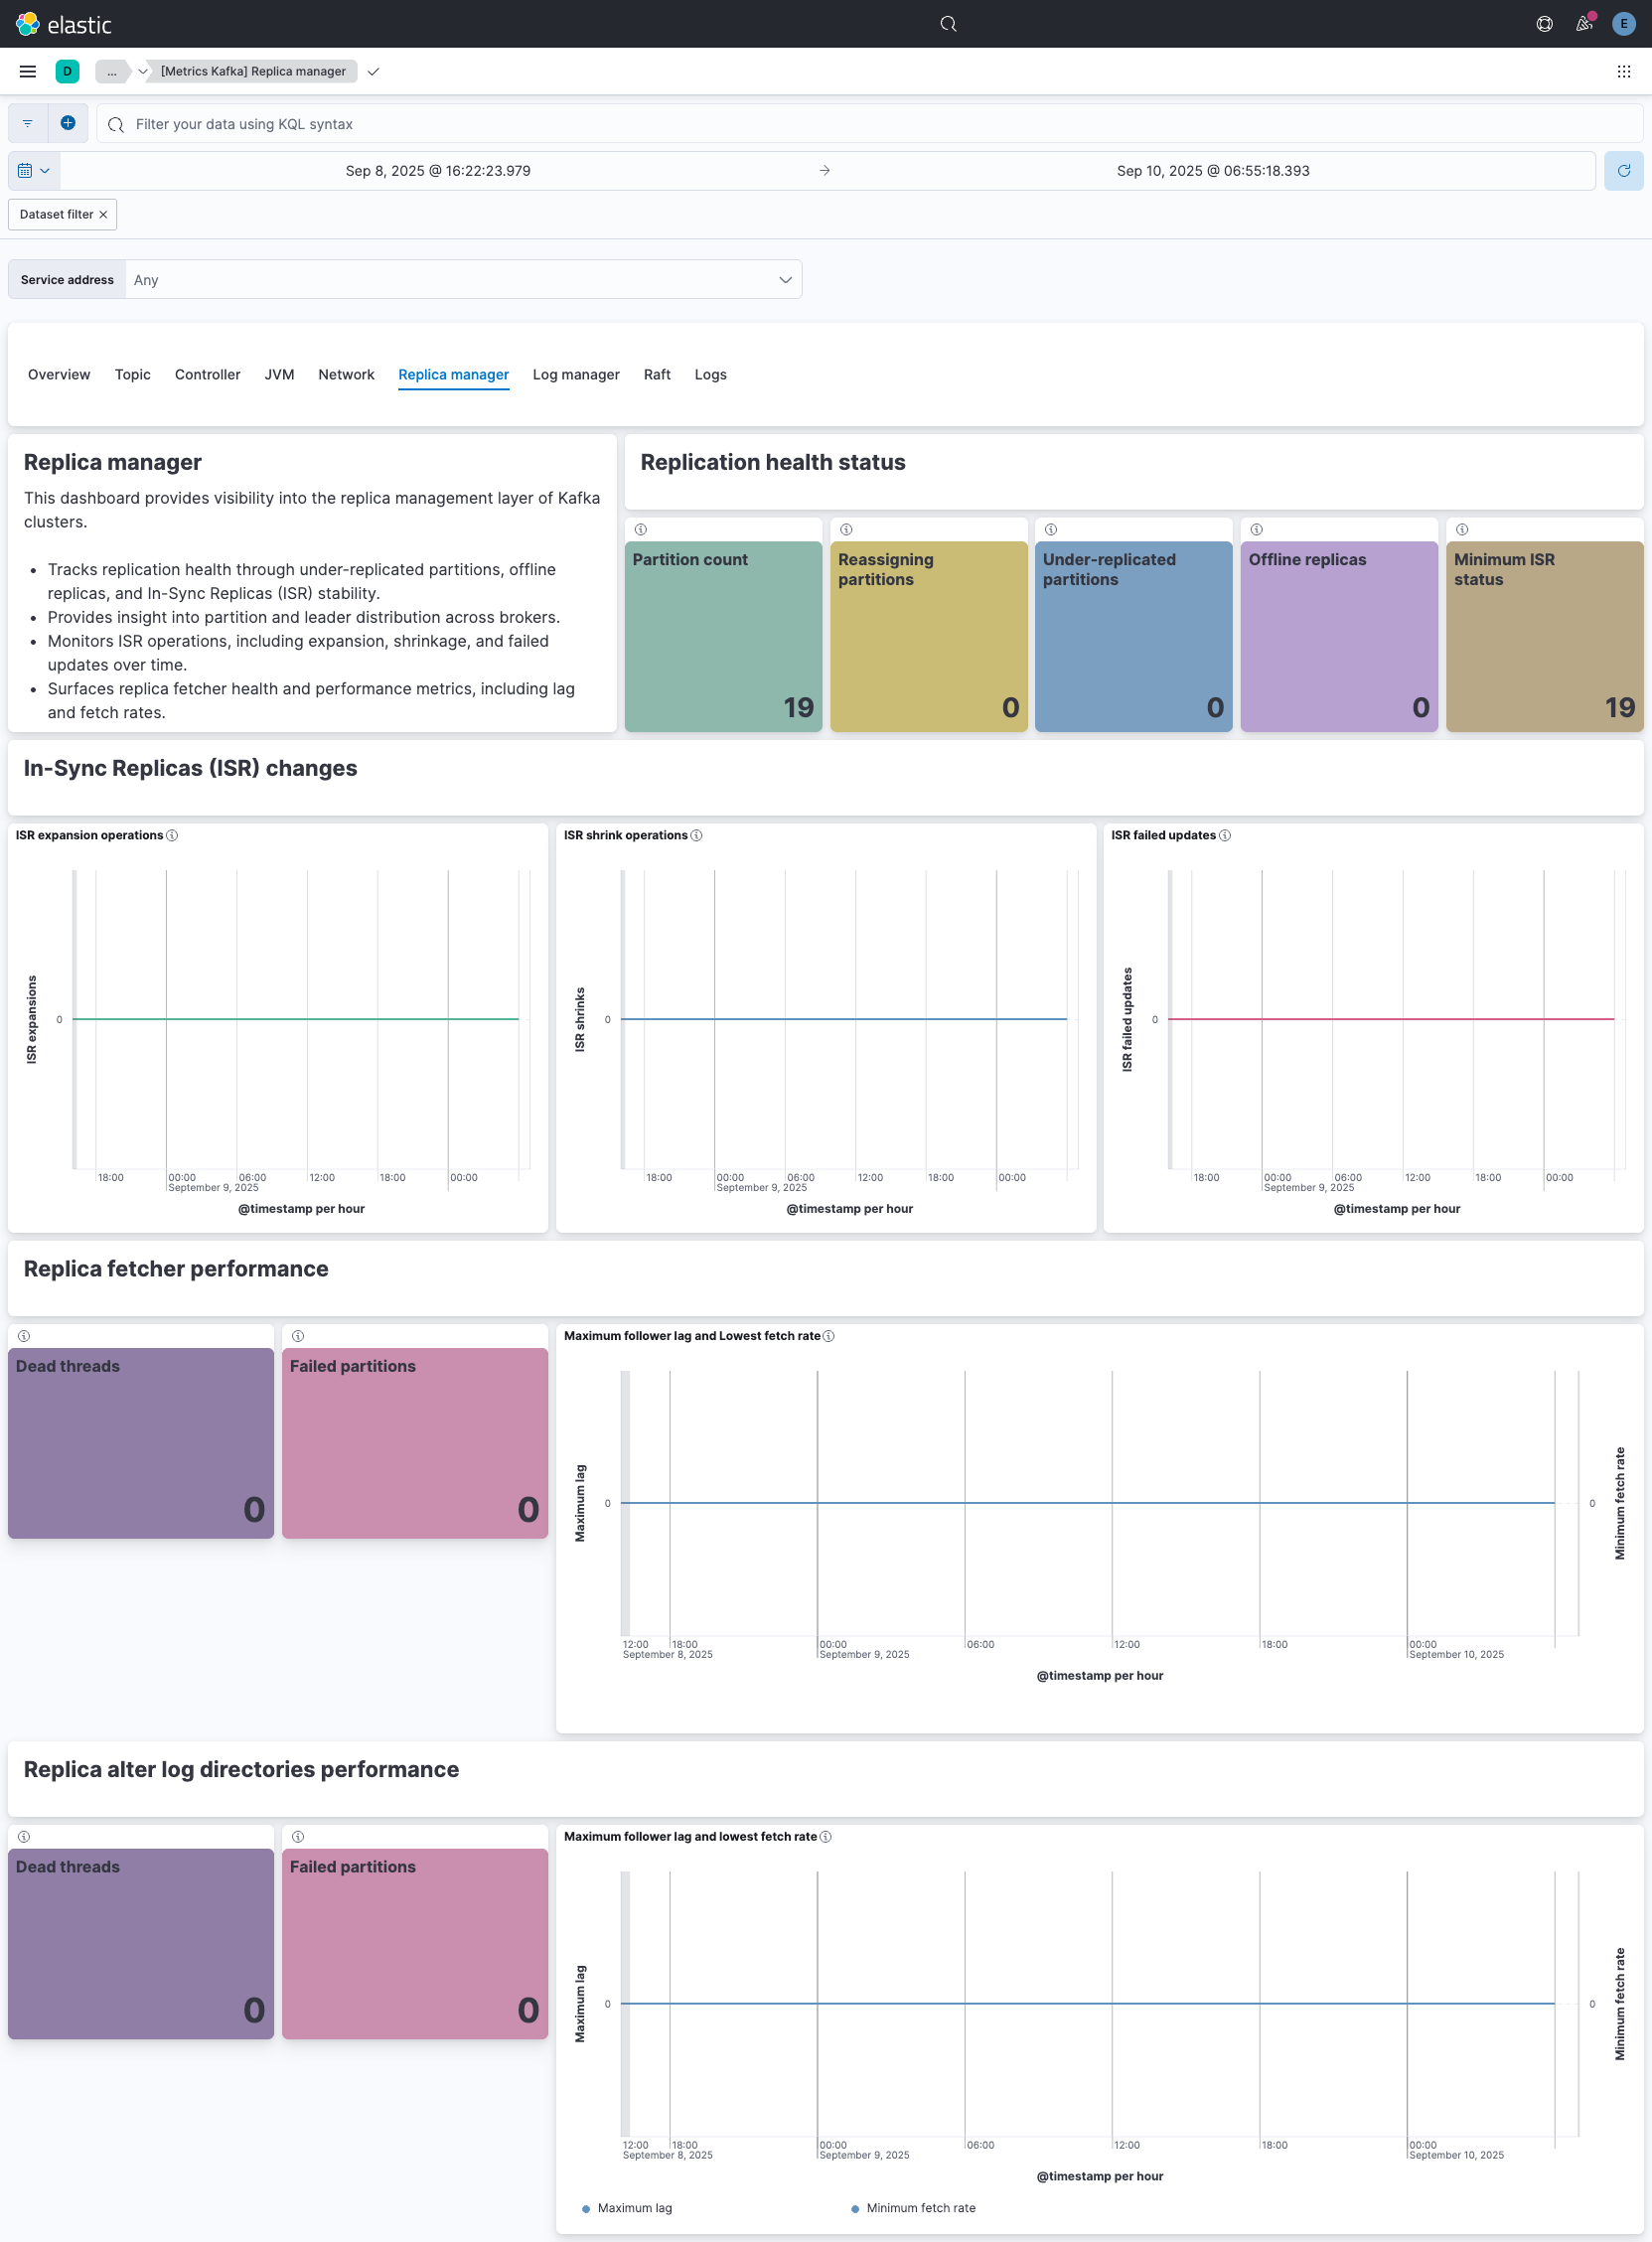Screen dimensions: 1652x2242
Task: Click the add filter plus icon
Action: click(68, 123)
